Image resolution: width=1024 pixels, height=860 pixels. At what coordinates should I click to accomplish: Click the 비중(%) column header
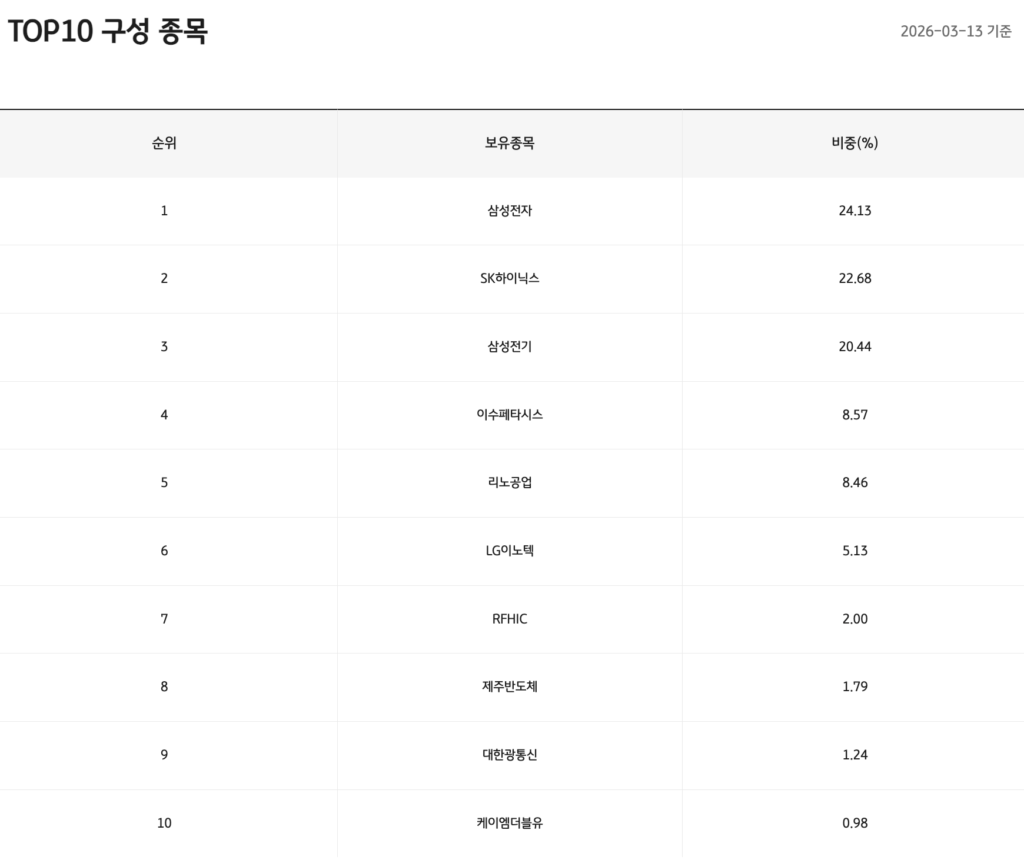[x=854, y=143]
